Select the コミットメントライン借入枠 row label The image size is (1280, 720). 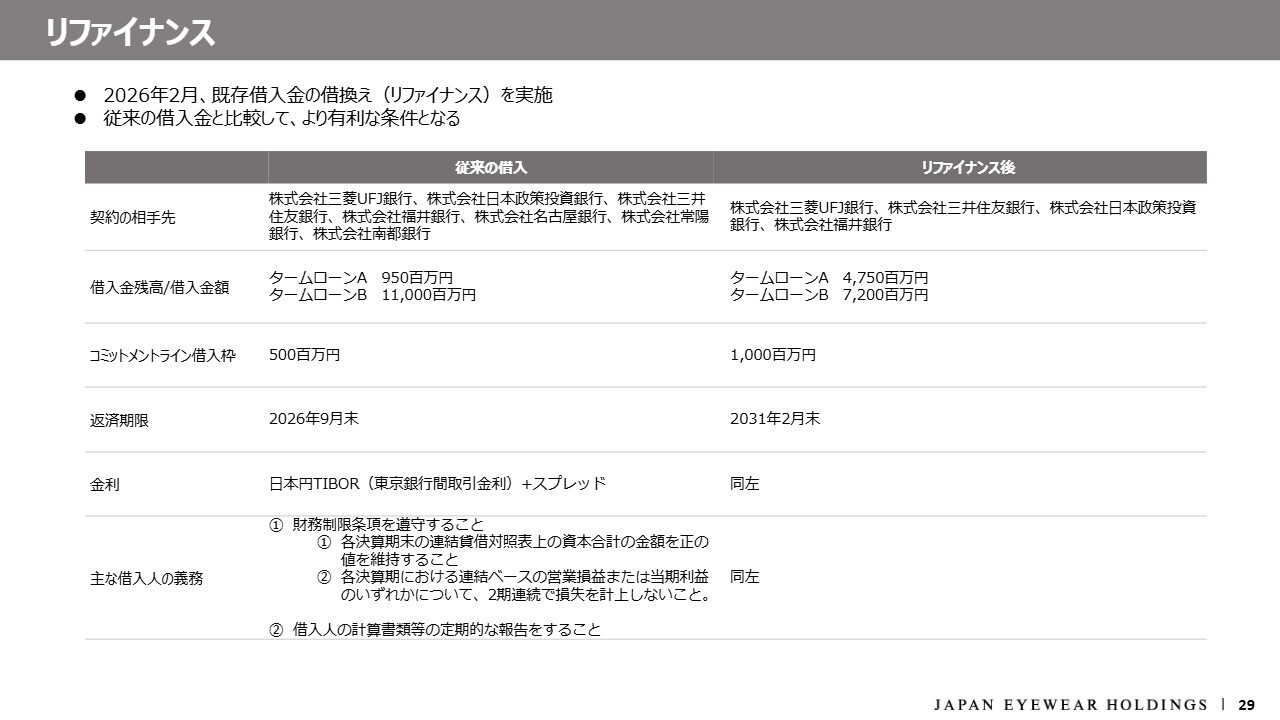pyautogui.click(x=162, y=355)
